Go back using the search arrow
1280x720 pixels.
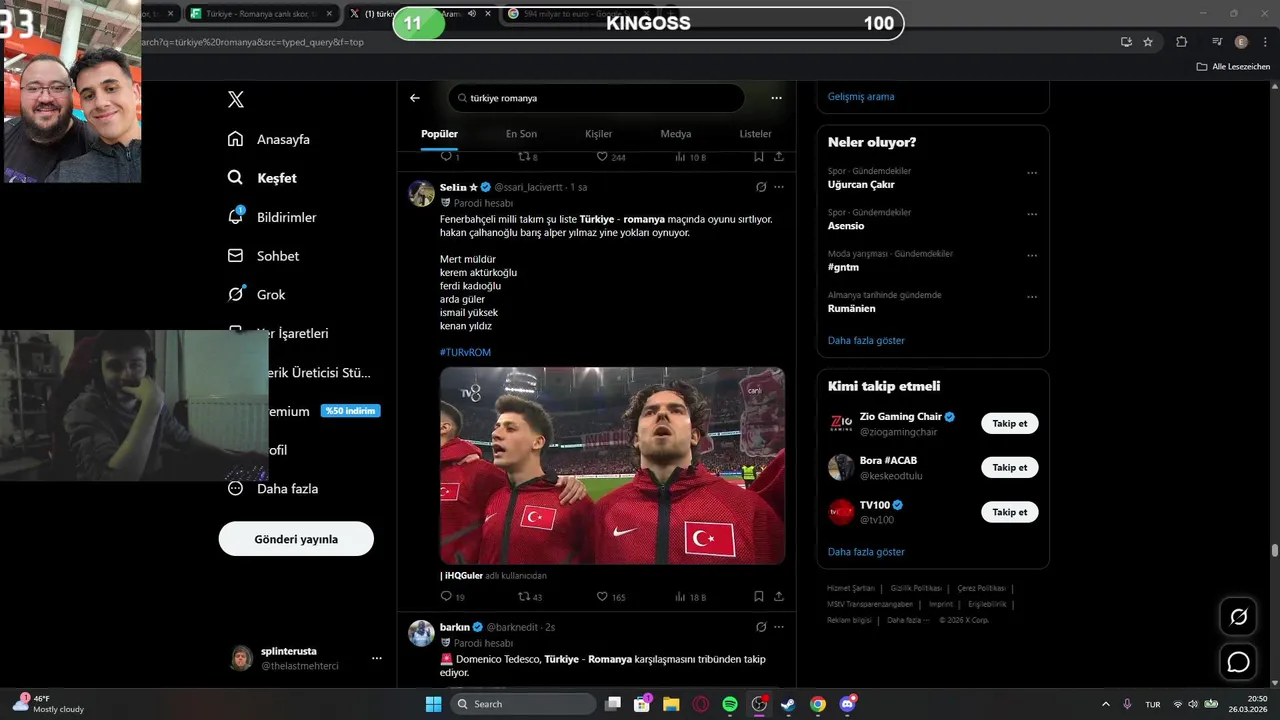tap(415, 98)
